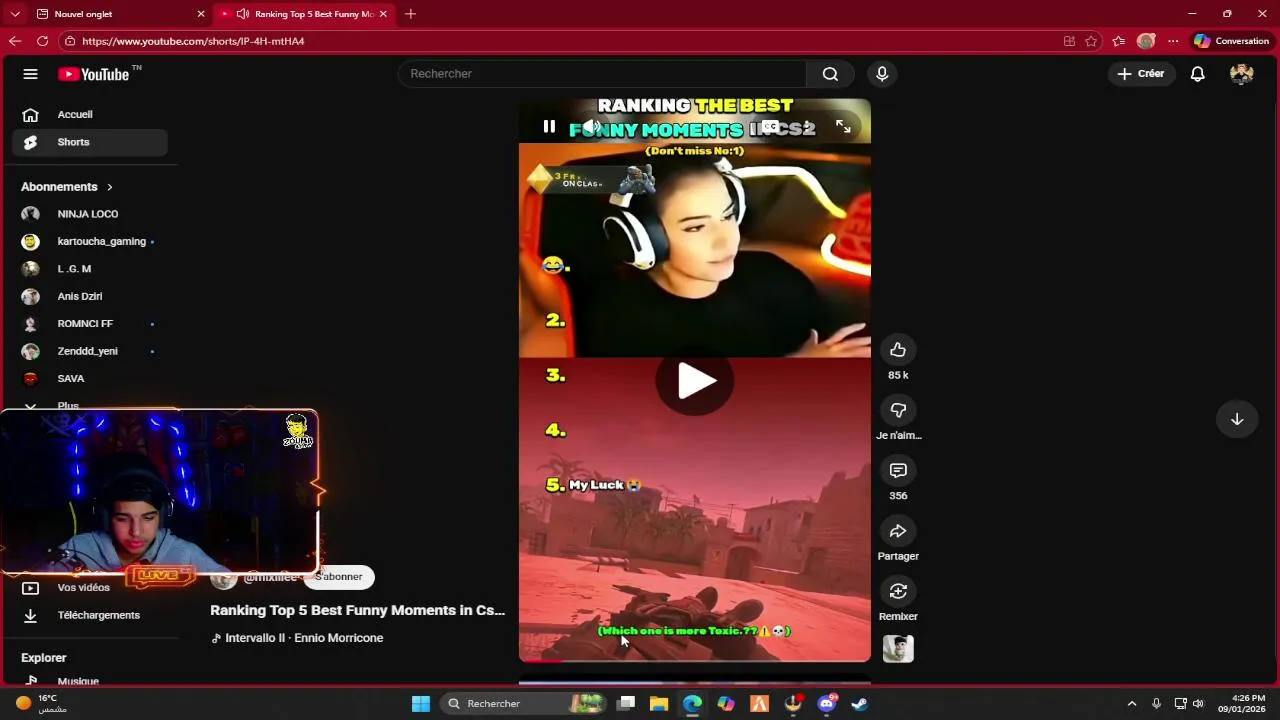Open the browser profile avatar

point(1146,41)
